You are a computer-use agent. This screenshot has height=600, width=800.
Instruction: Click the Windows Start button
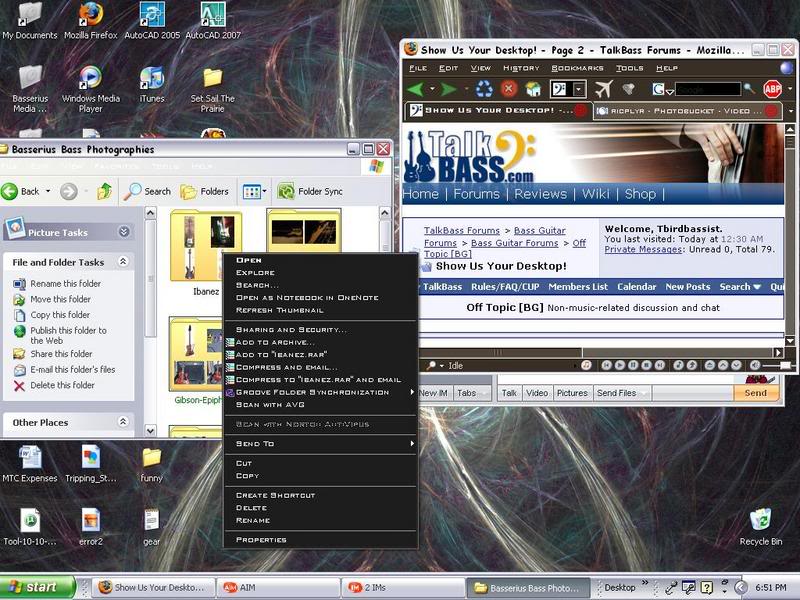[38, 587]
